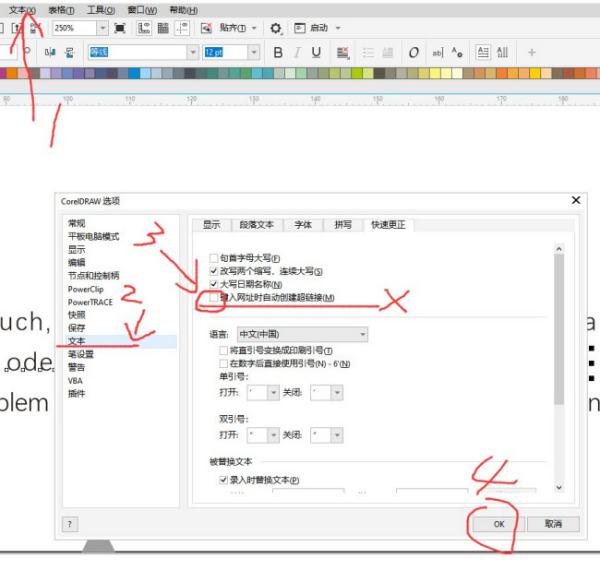Toggle Underline formatting

(x=316, y=52)
